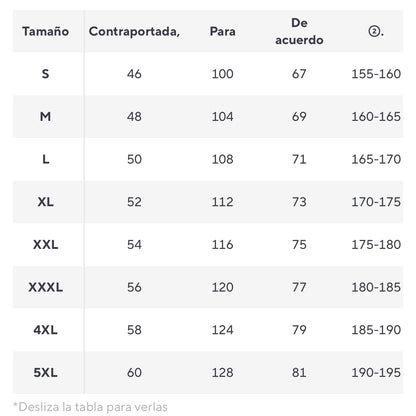
Task: Click the Contraportada column header
Action: click(x=134, y=31)
